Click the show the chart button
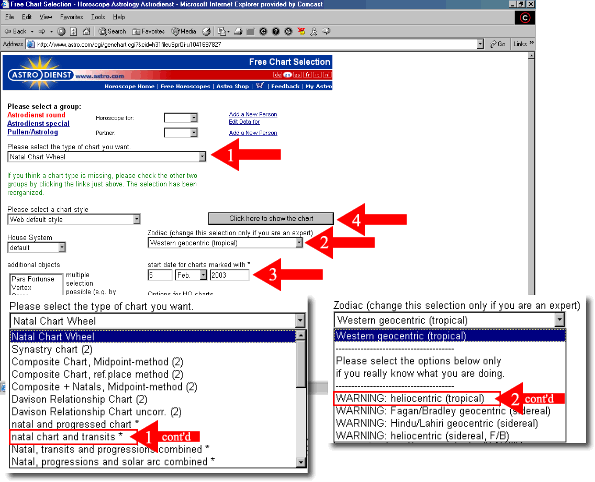The width and height of the screenshot is (595, 482). pos(271,219)
